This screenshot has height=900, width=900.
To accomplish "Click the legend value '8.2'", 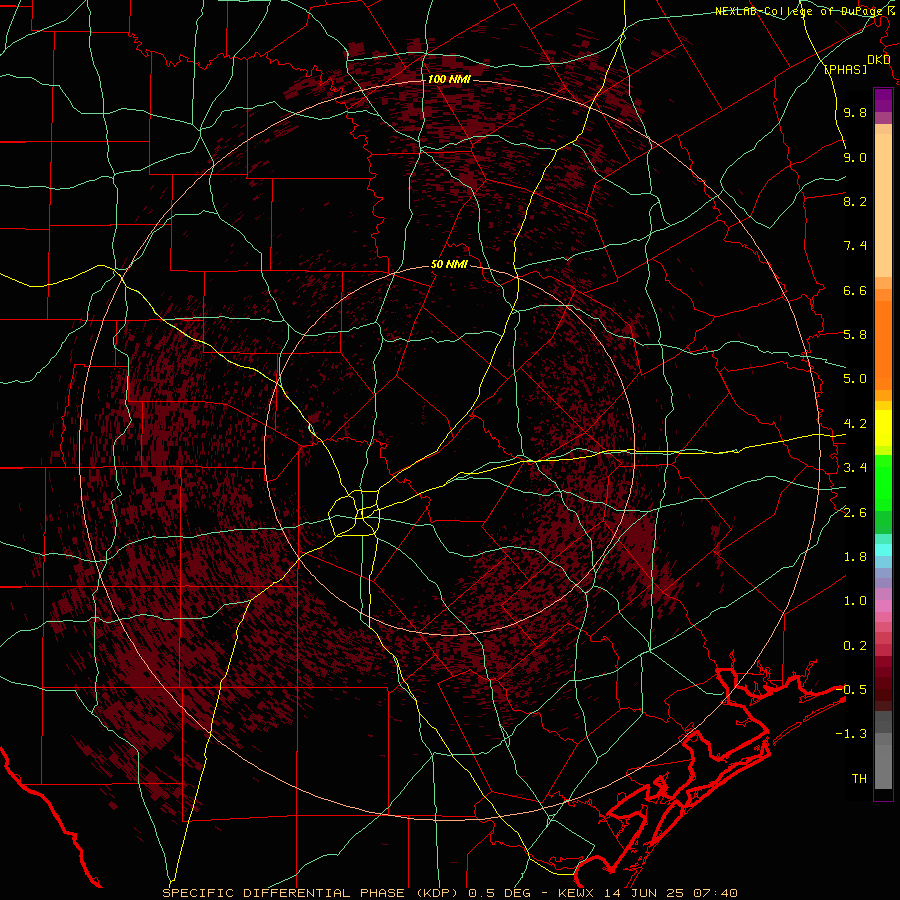I will click(855, 201).
